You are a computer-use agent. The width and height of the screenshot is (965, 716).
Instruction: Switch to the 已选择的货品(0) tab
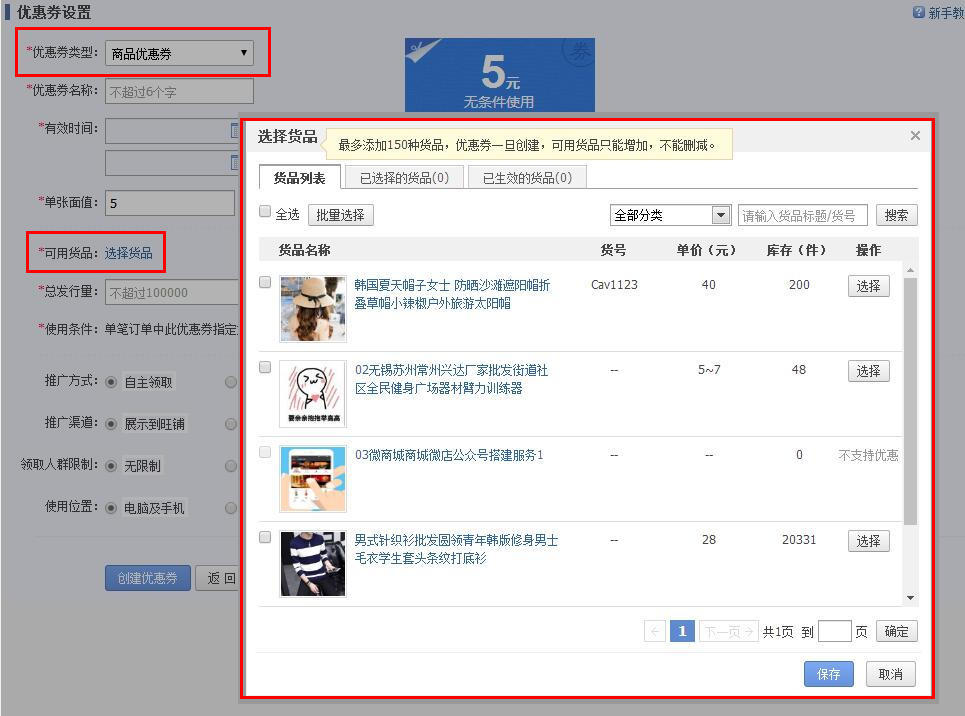pos(404,178)
